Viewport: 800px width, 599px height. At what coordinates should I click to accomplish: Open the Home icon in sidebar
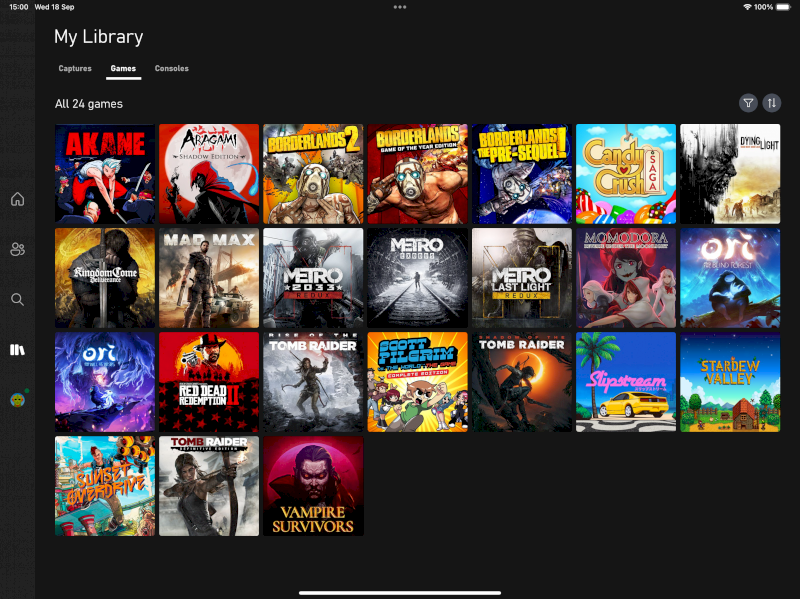[17, 199]
